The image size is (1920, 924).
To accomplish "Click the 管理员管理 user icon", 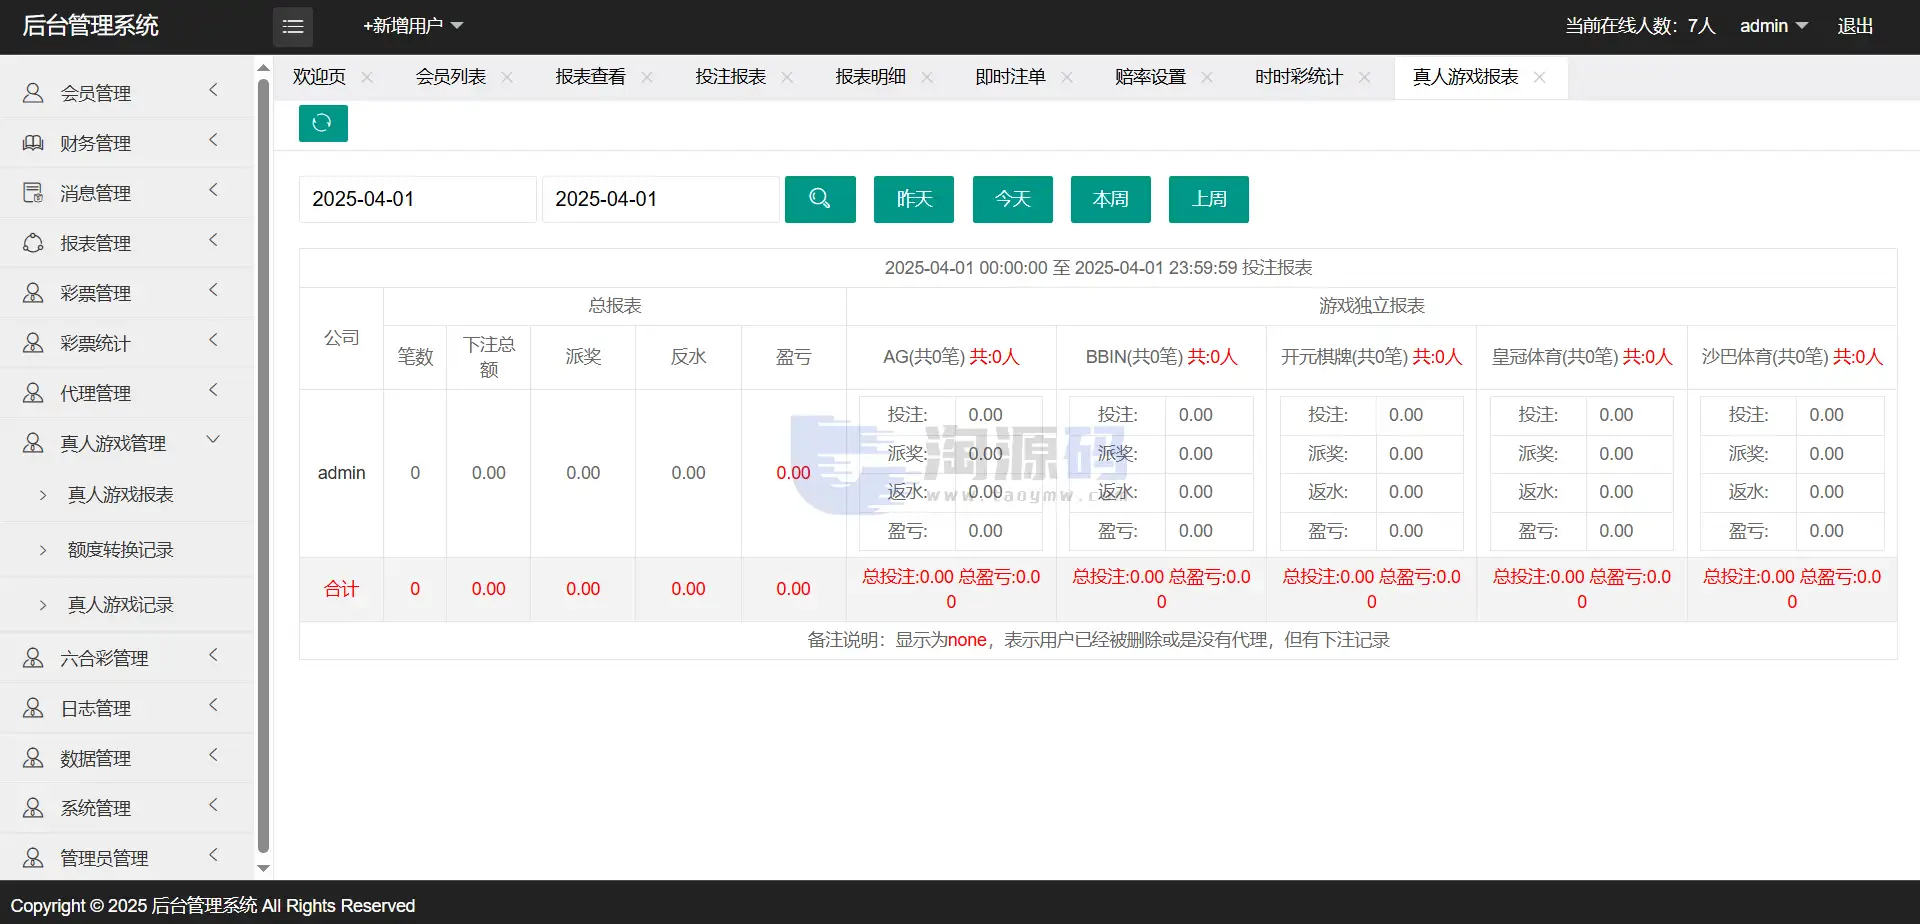I will click(33, 858).
